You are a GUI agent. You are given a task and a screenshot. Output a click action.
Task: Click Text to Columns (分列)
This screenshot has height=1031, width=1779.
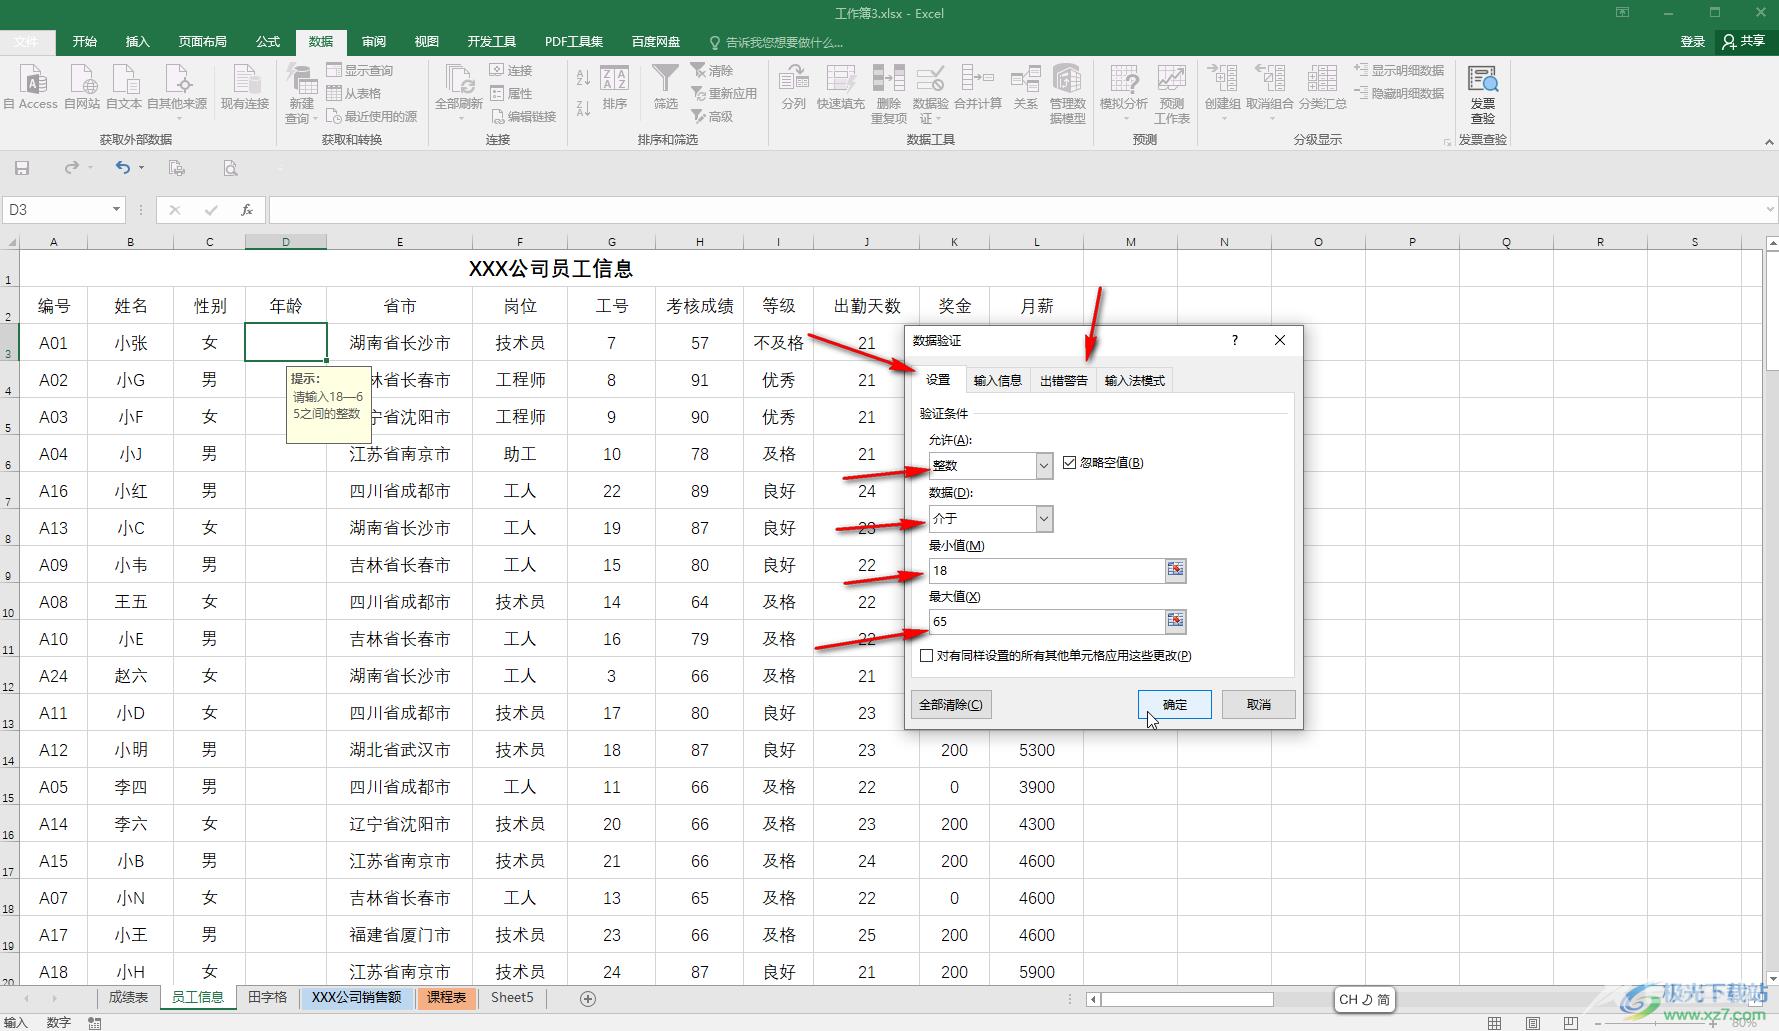[793, 86]
